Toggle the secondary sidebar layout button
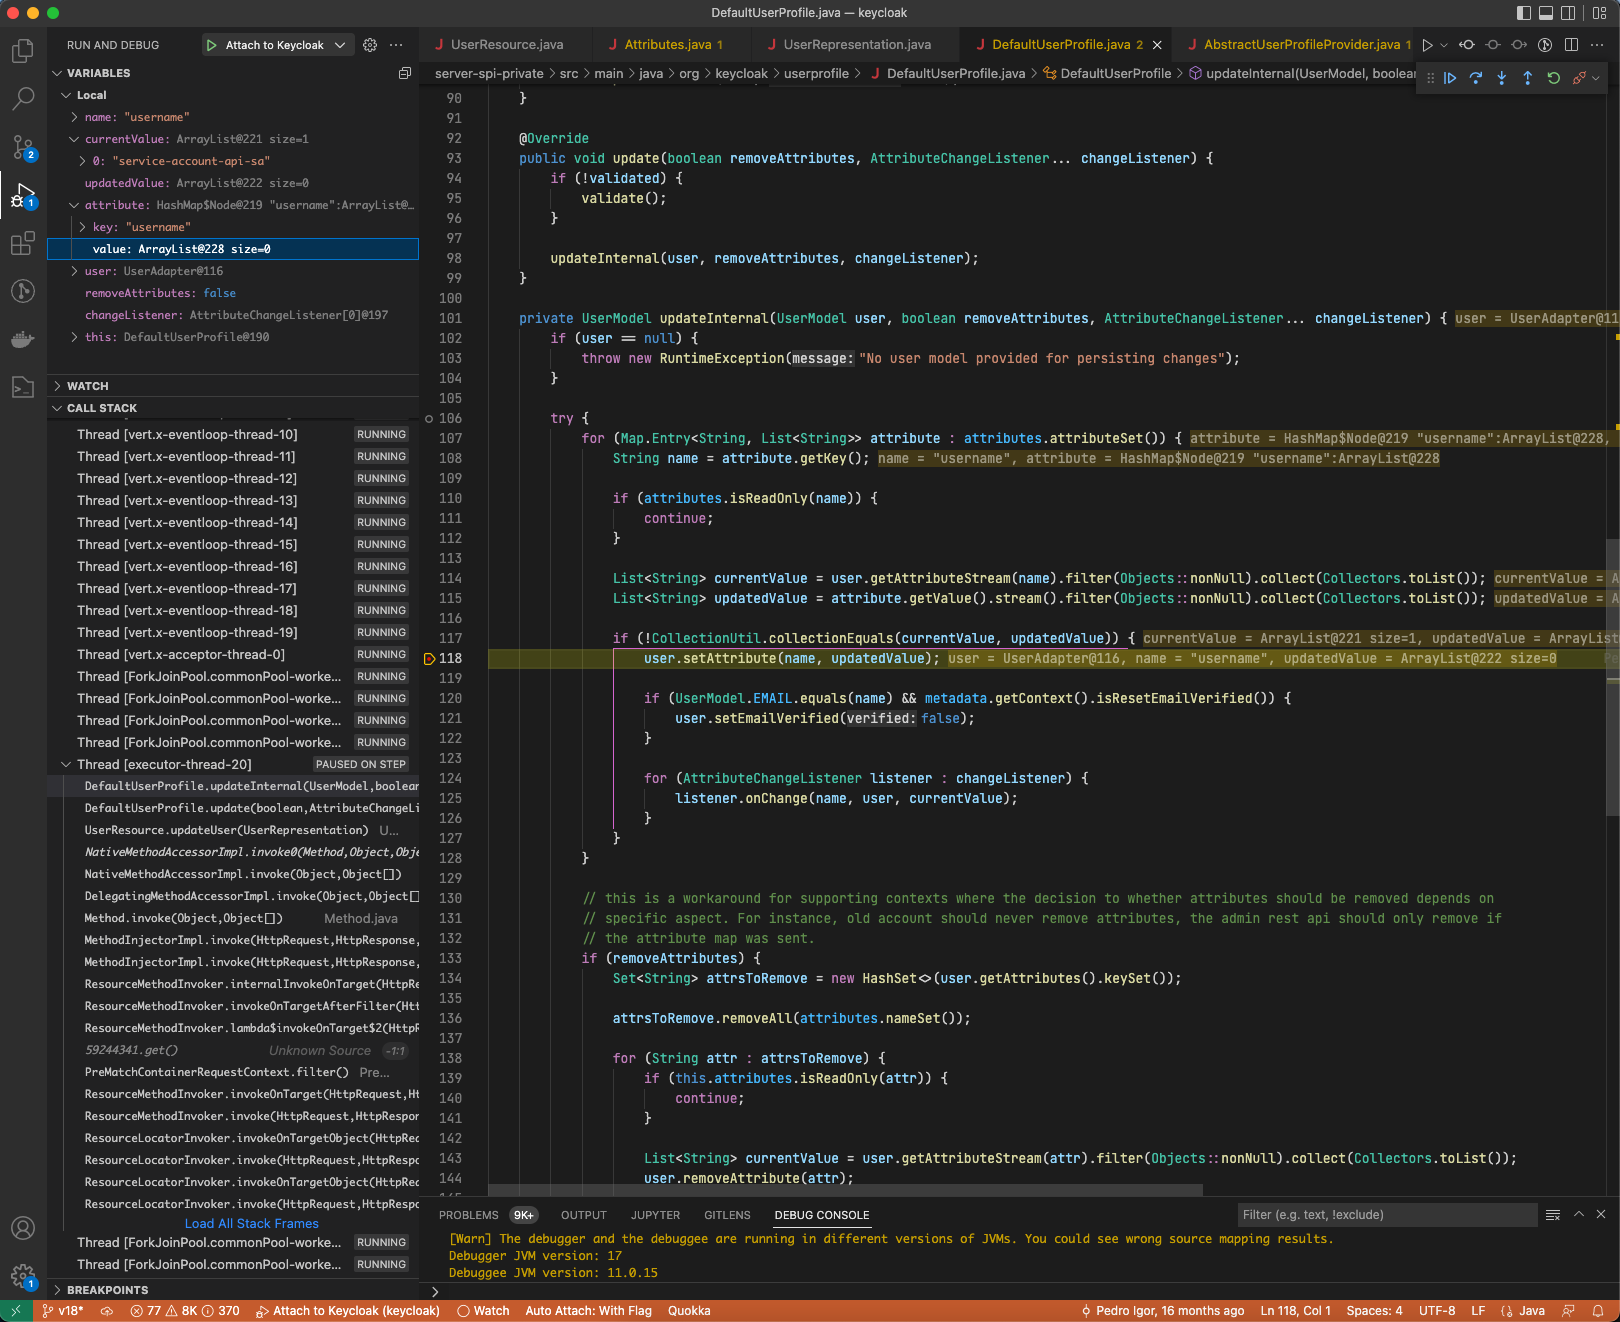 (1568, 13)
